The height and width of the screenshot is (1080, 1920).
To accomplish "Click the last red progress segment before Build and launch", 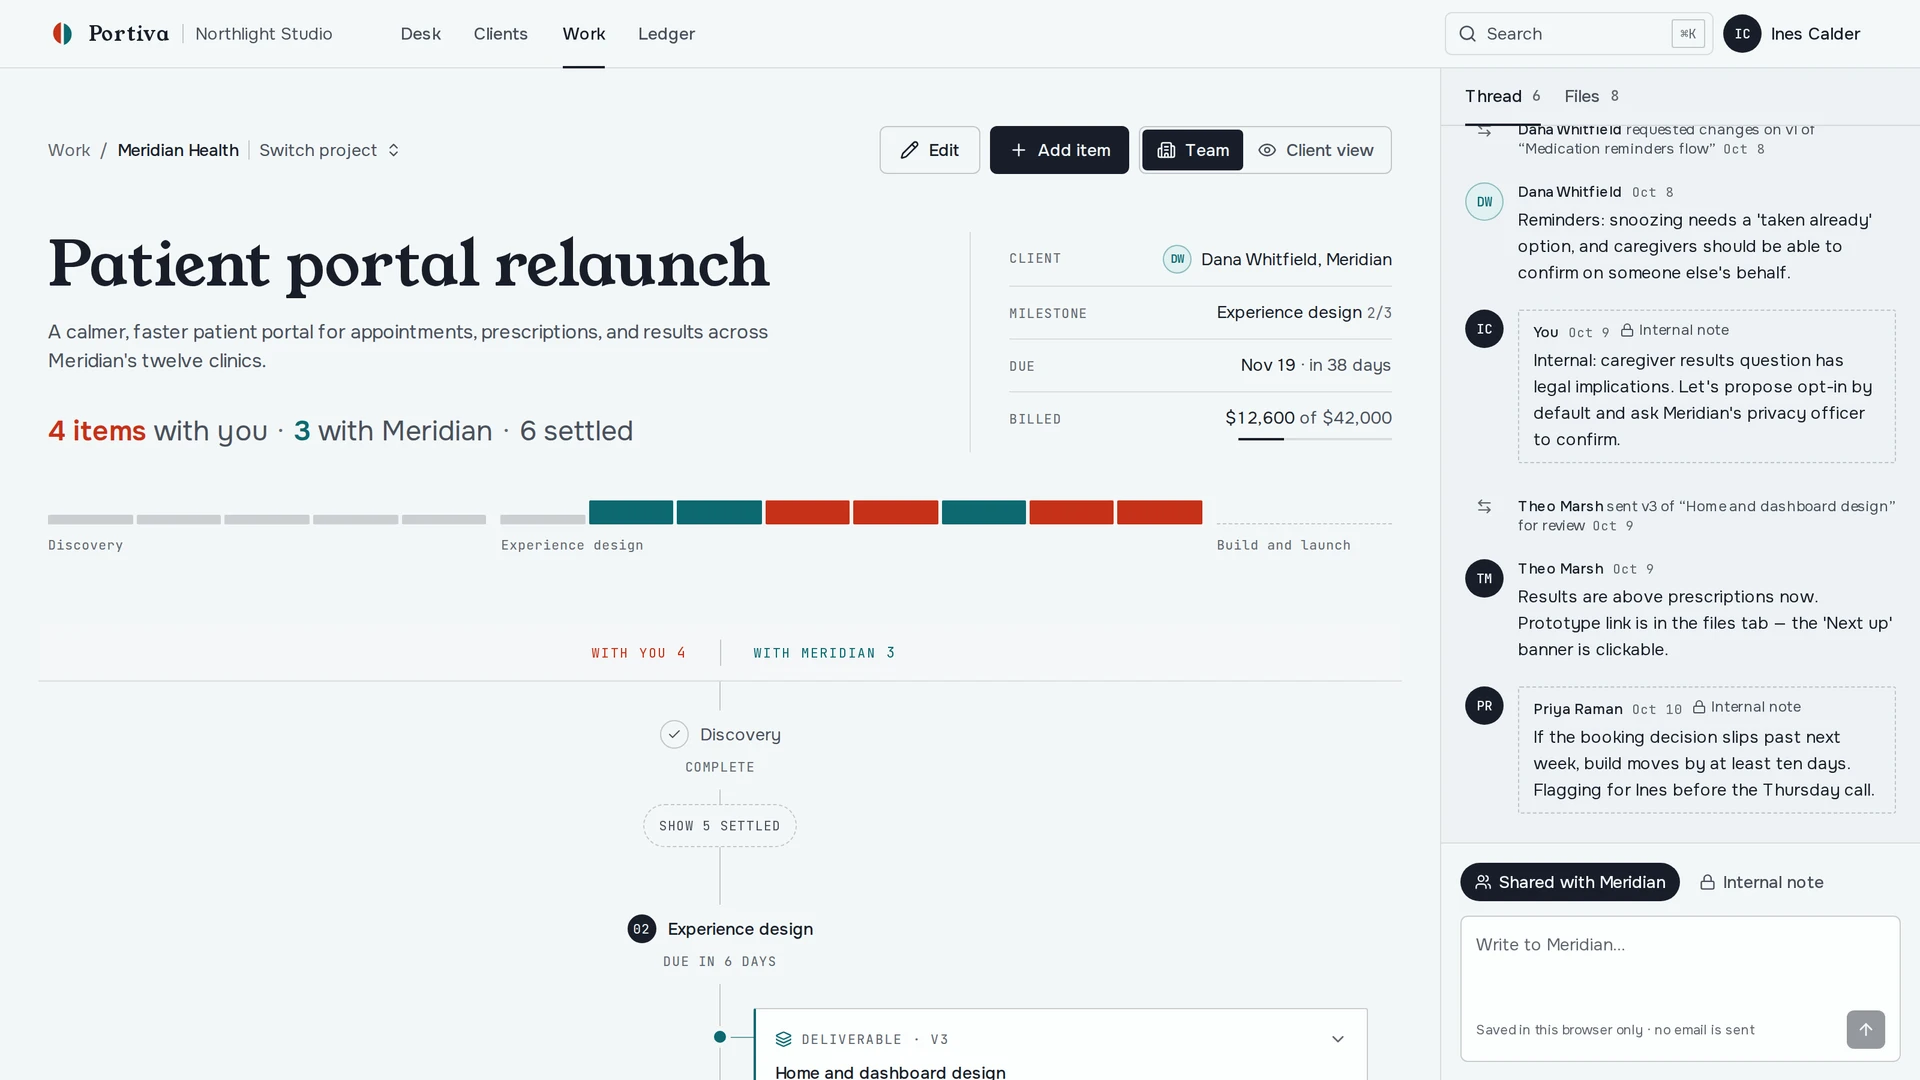I will click(1159, 512).
